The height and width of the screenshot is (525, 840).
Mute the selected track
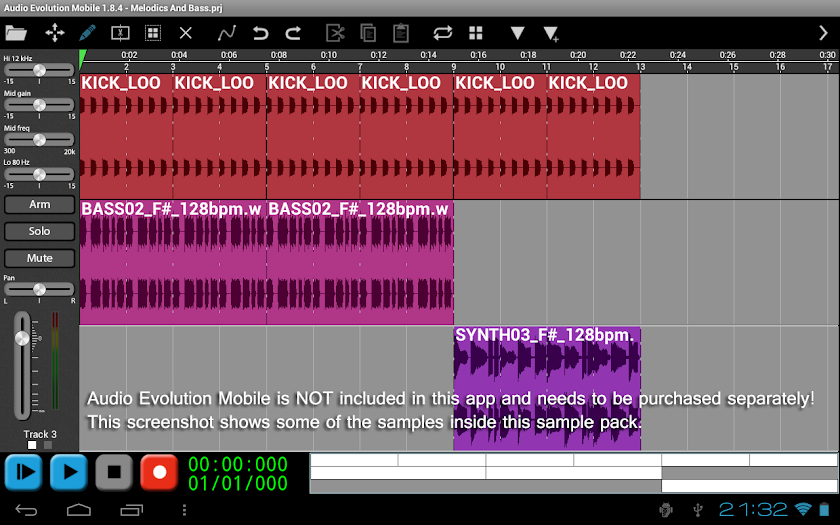[40, 258]
